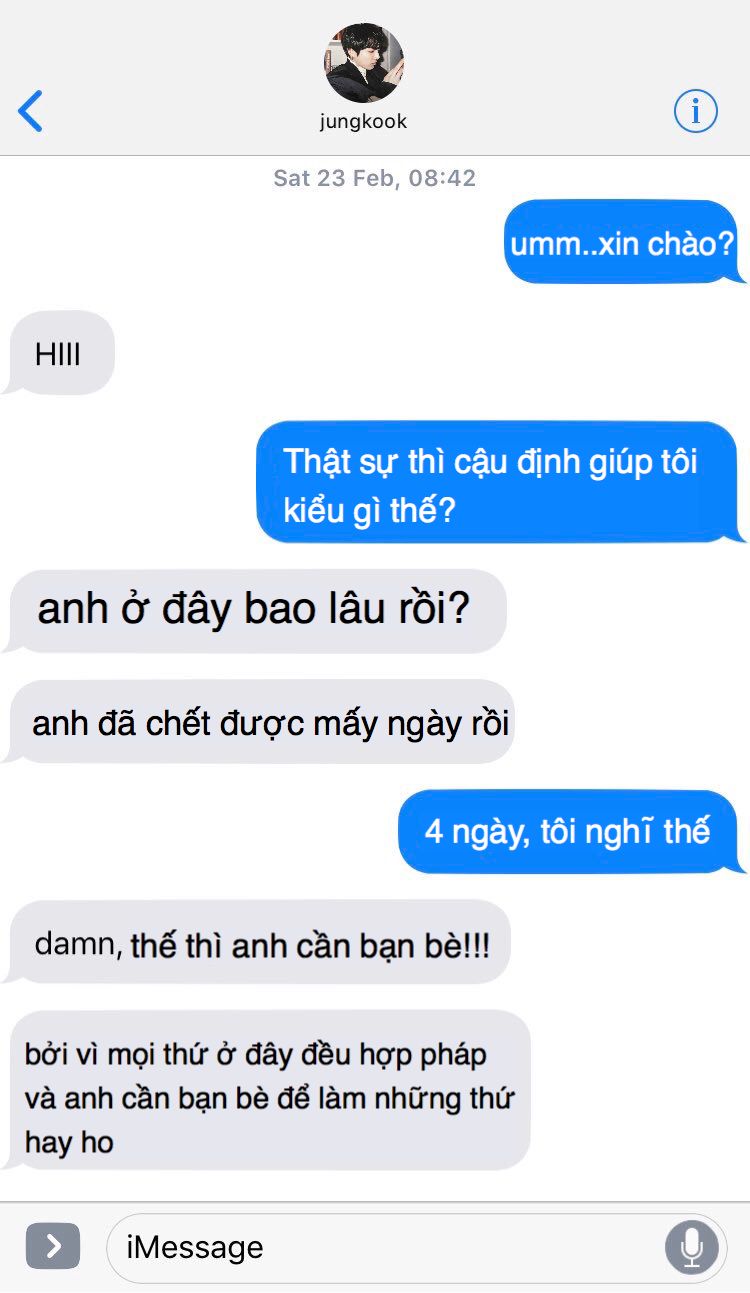Image resolution: width=750 pixels, height=1293 pixels.
Task: Expand the apps chevron beside input
Action: tap(53, 1246)
